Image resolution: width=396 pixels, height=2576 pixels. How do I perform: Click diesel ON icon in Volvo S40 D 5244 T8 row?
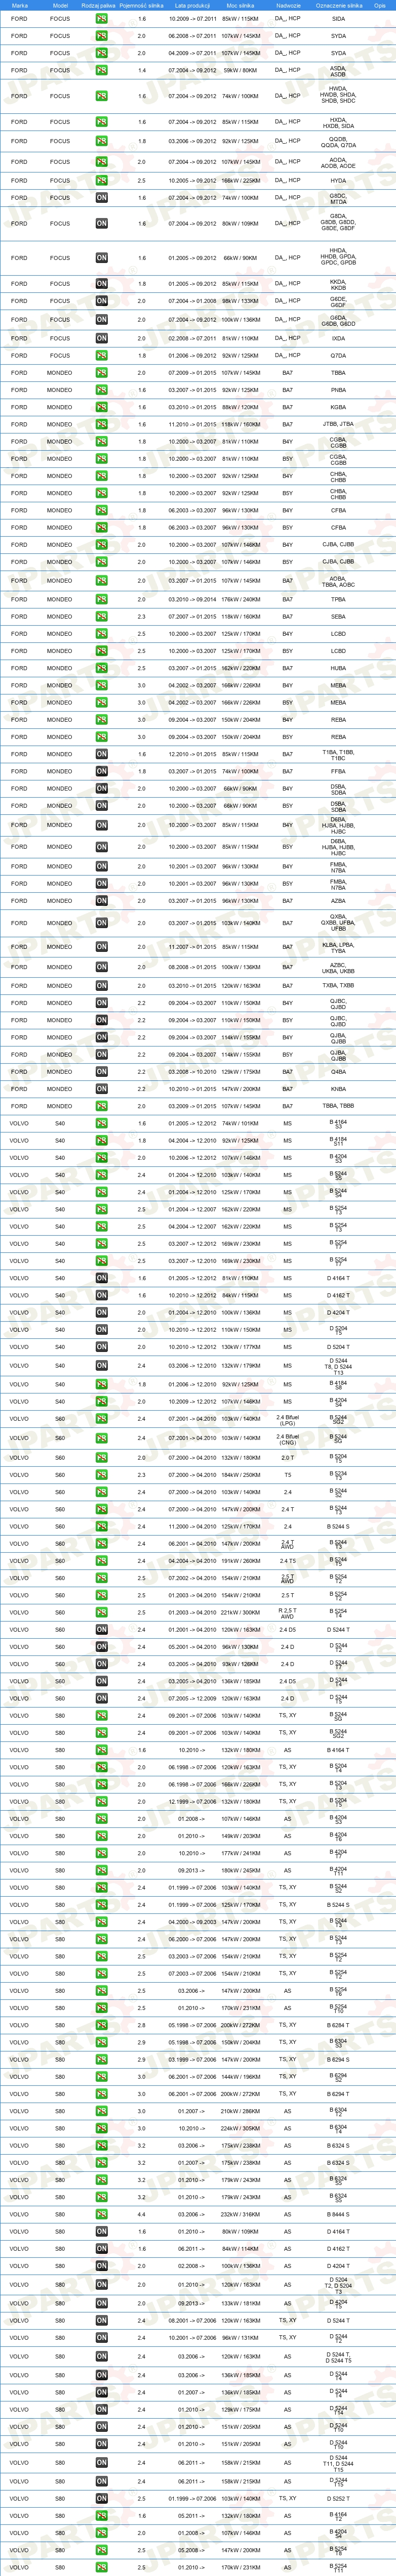point(101,1366)
